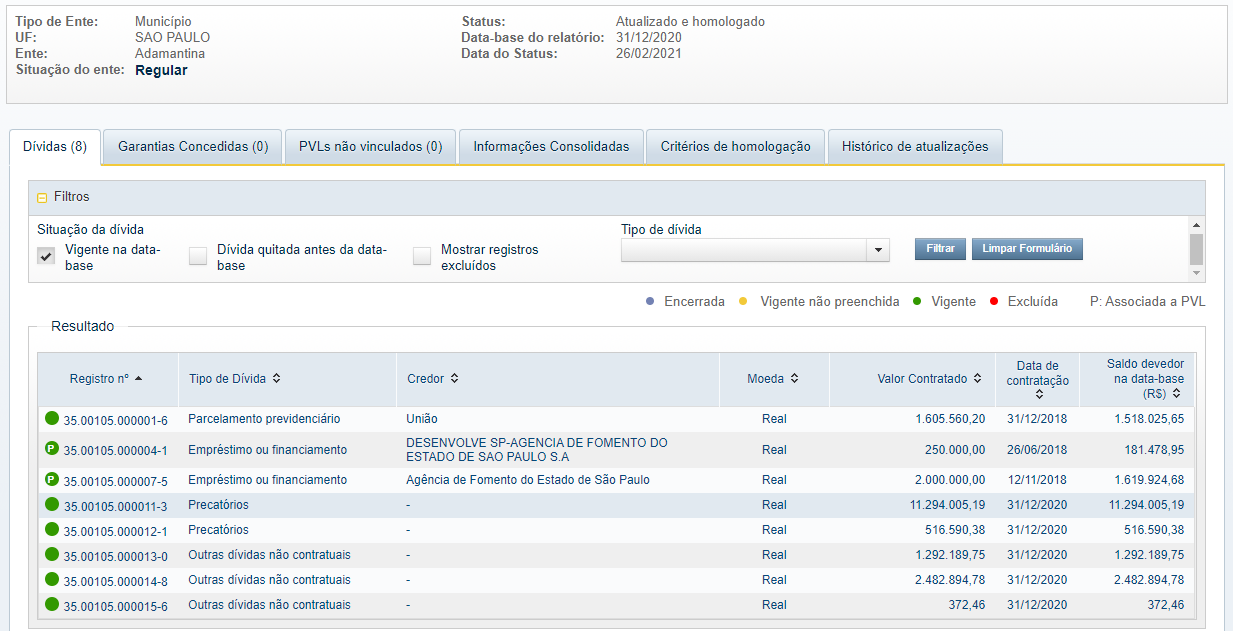Open registro 35.00105.000012-1 link
The image size is (1233, 631).
pos(115,531)
